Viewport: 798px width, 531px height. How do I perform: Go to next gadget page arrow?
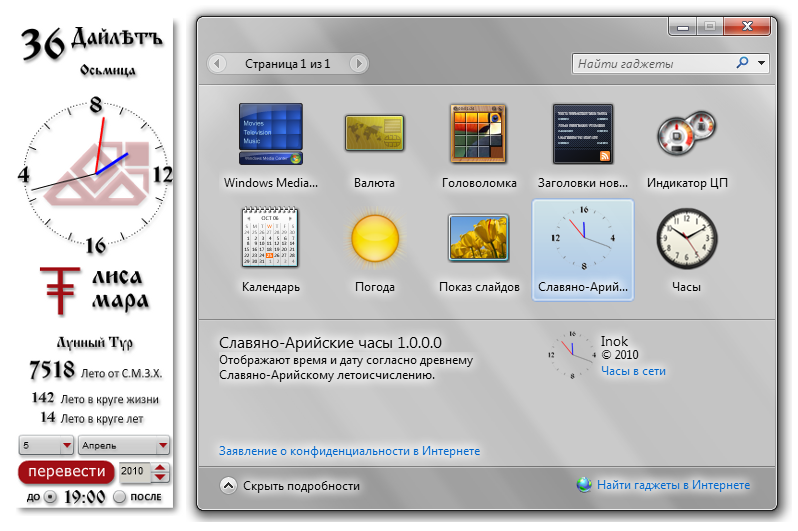point(358,64)
